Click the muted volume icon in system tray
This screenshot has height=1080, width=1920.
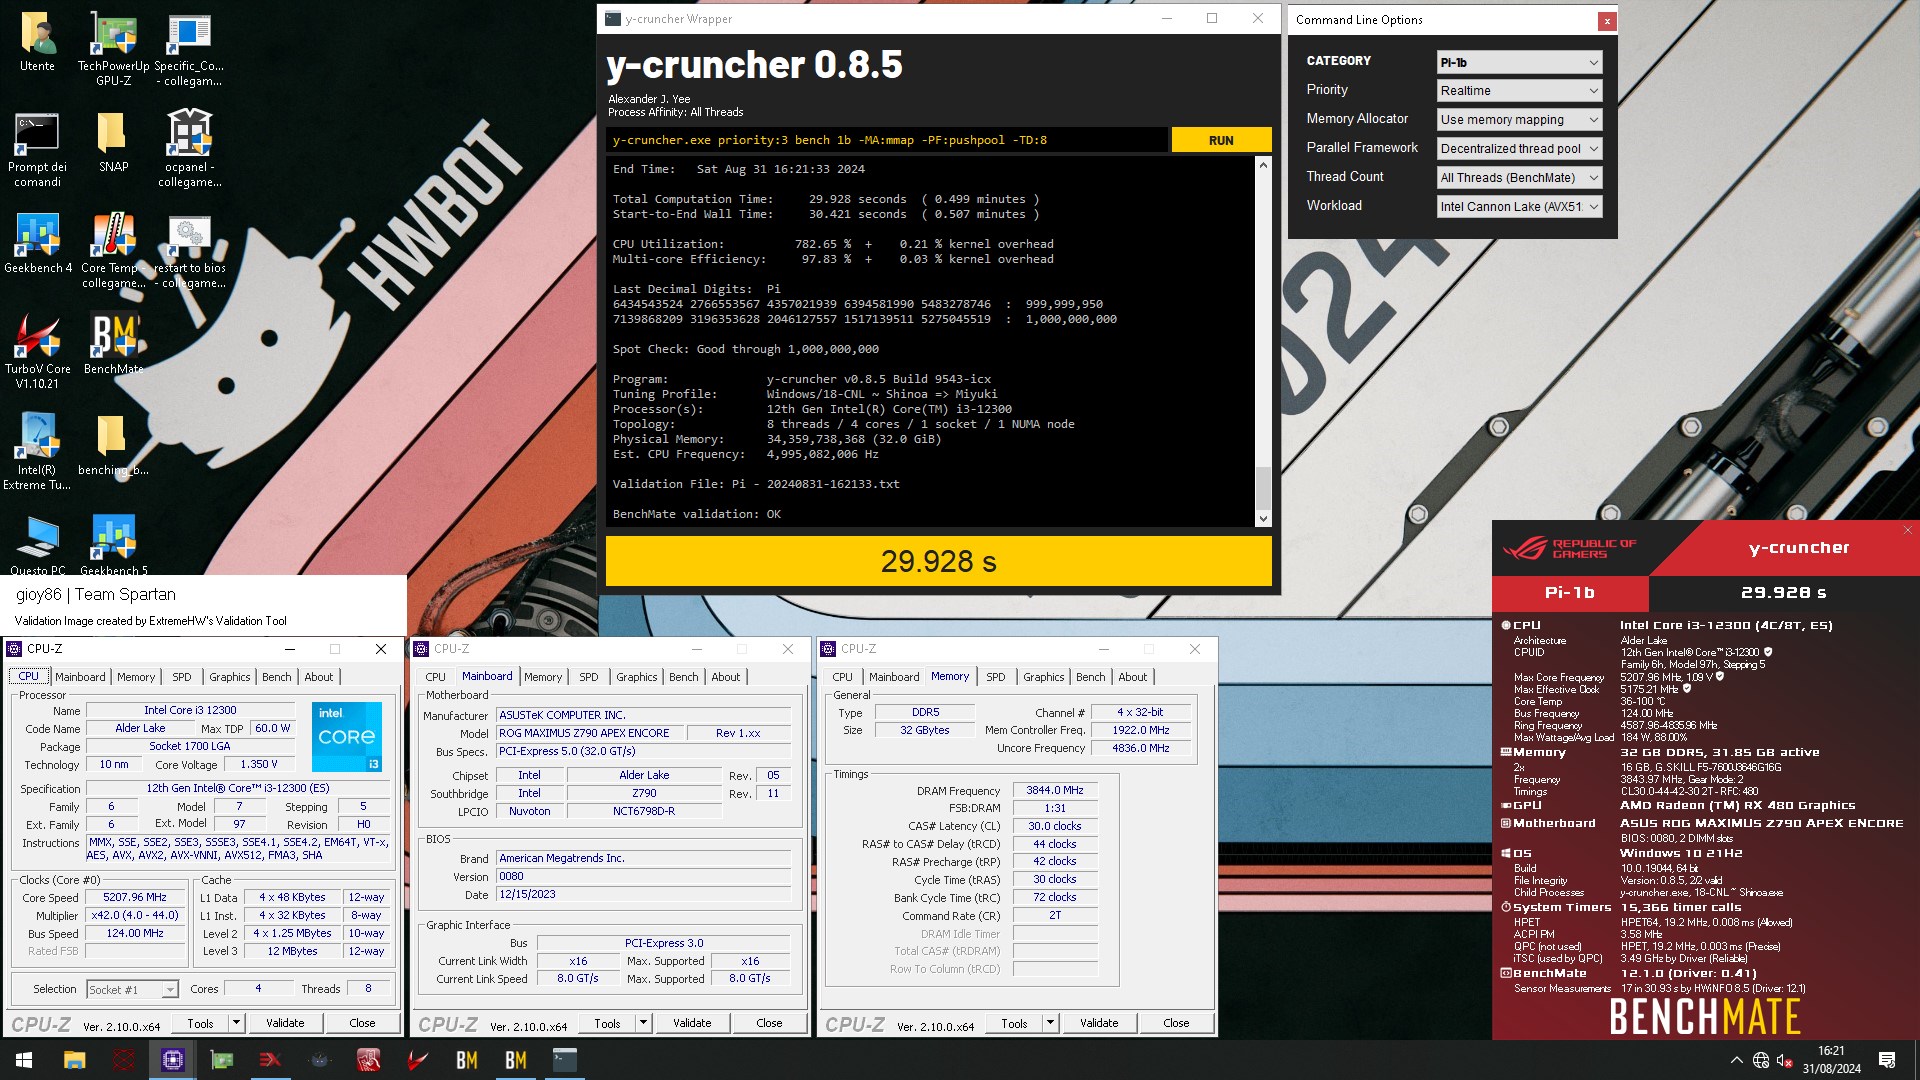[x=1785, y=1060]
